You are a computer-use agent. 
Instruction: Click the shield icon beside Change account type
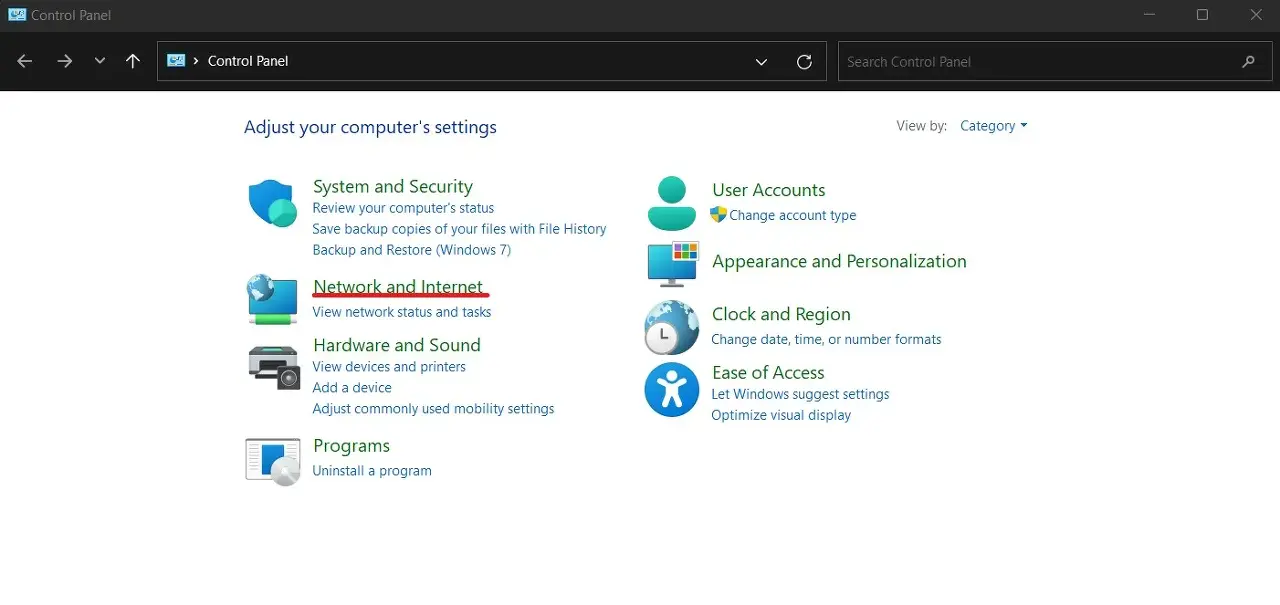718,215
